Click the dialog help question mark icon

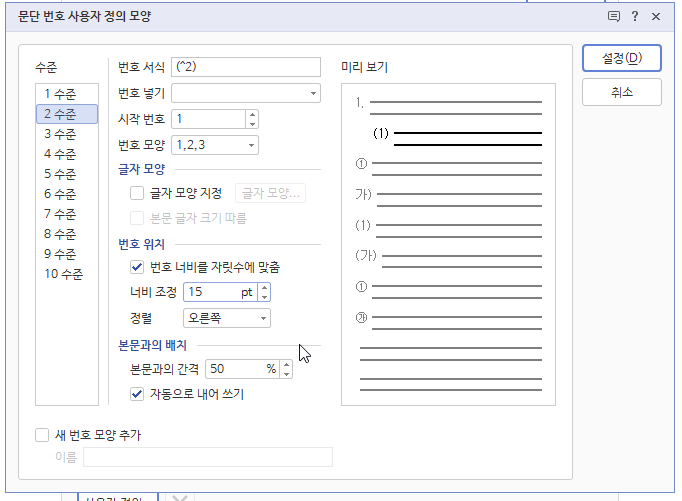[635, 17]
